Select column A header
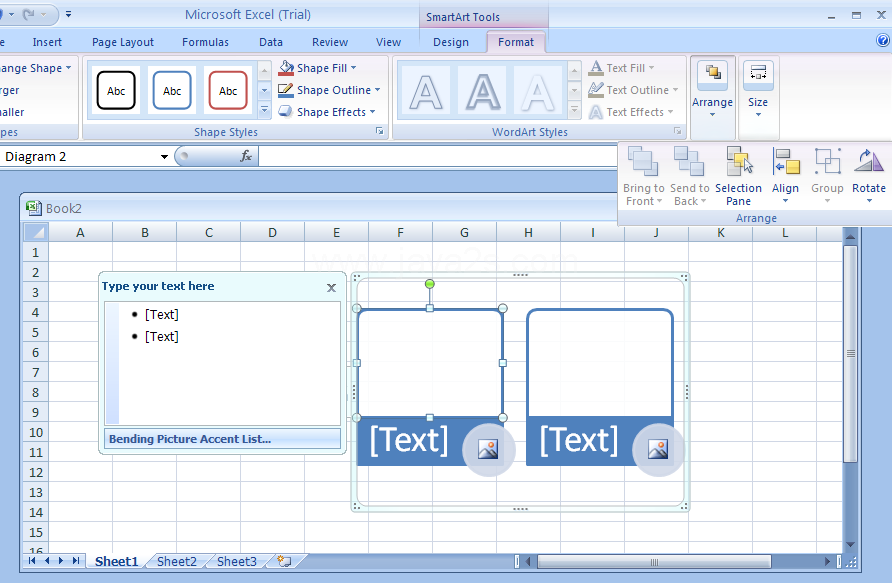 click(80, 232)
